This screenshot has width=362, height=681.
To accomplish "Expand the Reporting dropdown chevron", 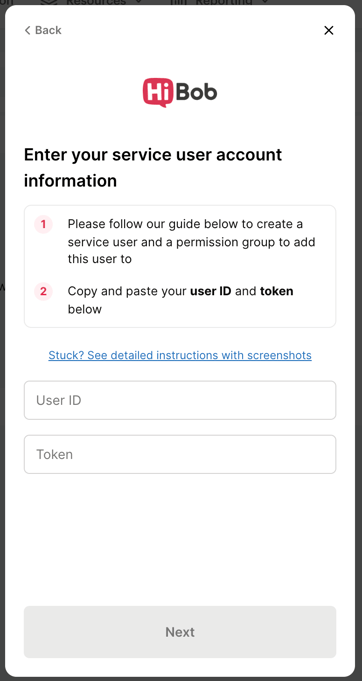I will [x=266, y=2].
